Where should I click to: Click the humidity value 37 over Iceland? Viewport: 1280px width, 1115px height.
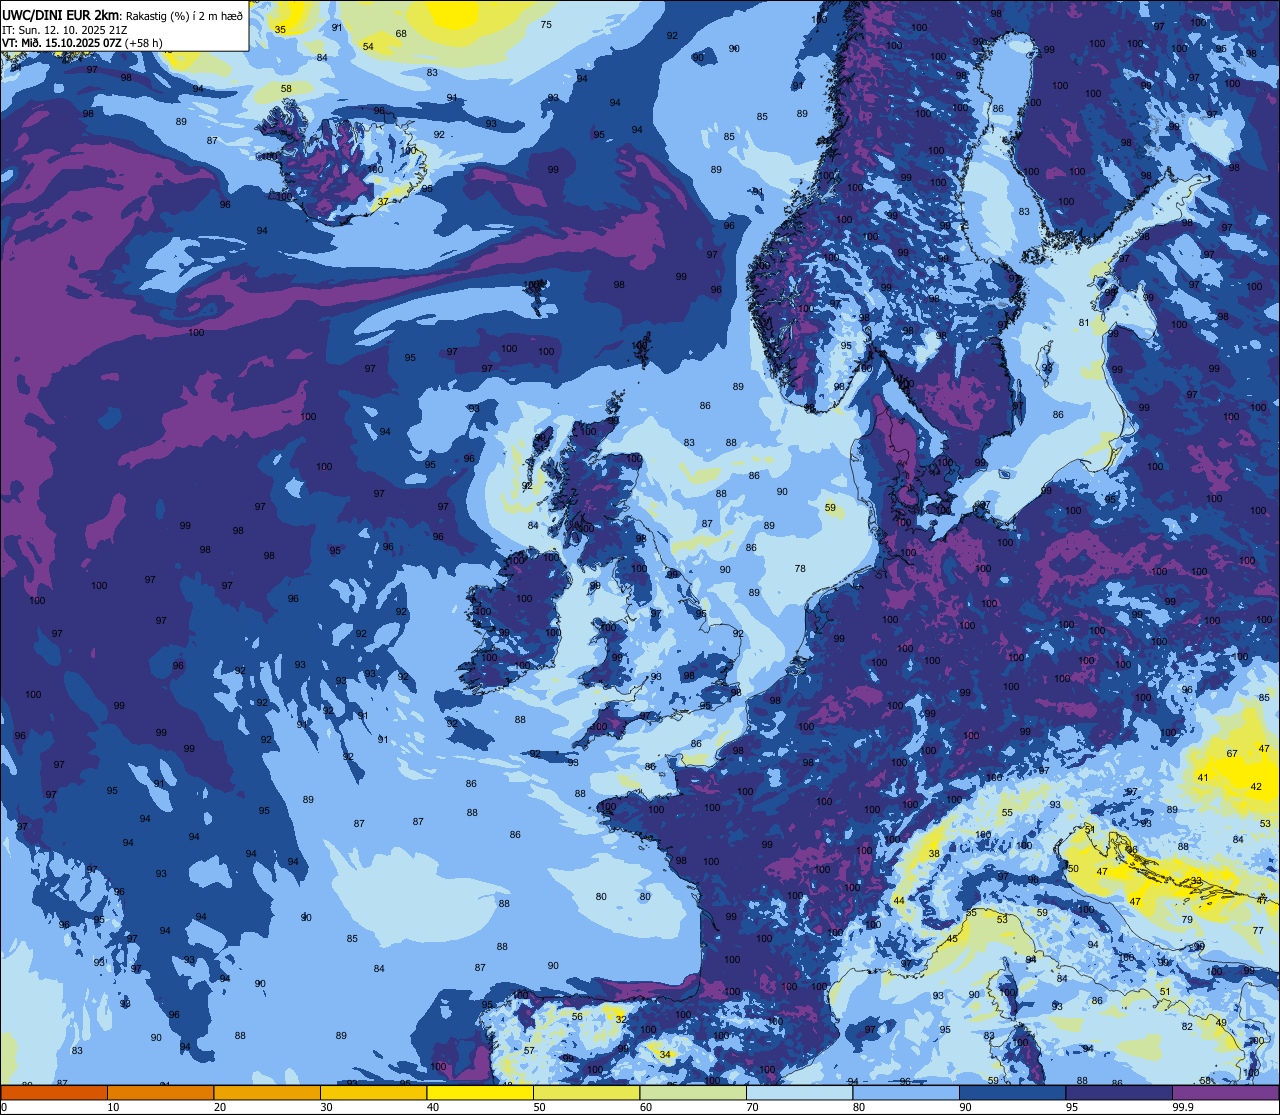(383, 201)
